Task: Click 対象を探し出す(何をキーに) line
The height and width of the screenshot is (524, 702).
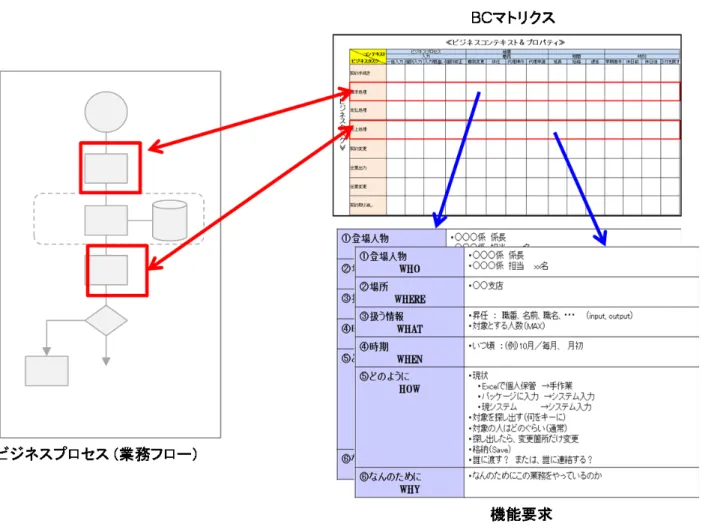Action: (x=517, y=417)
